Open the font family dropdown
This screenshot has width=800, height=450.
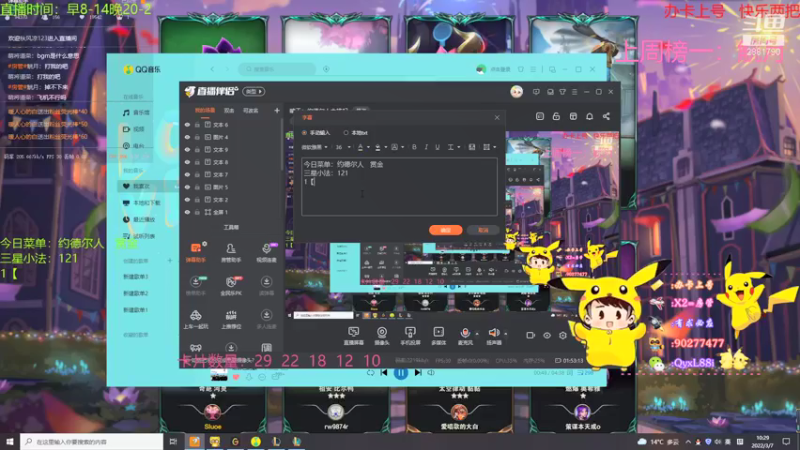coord(314,147)
